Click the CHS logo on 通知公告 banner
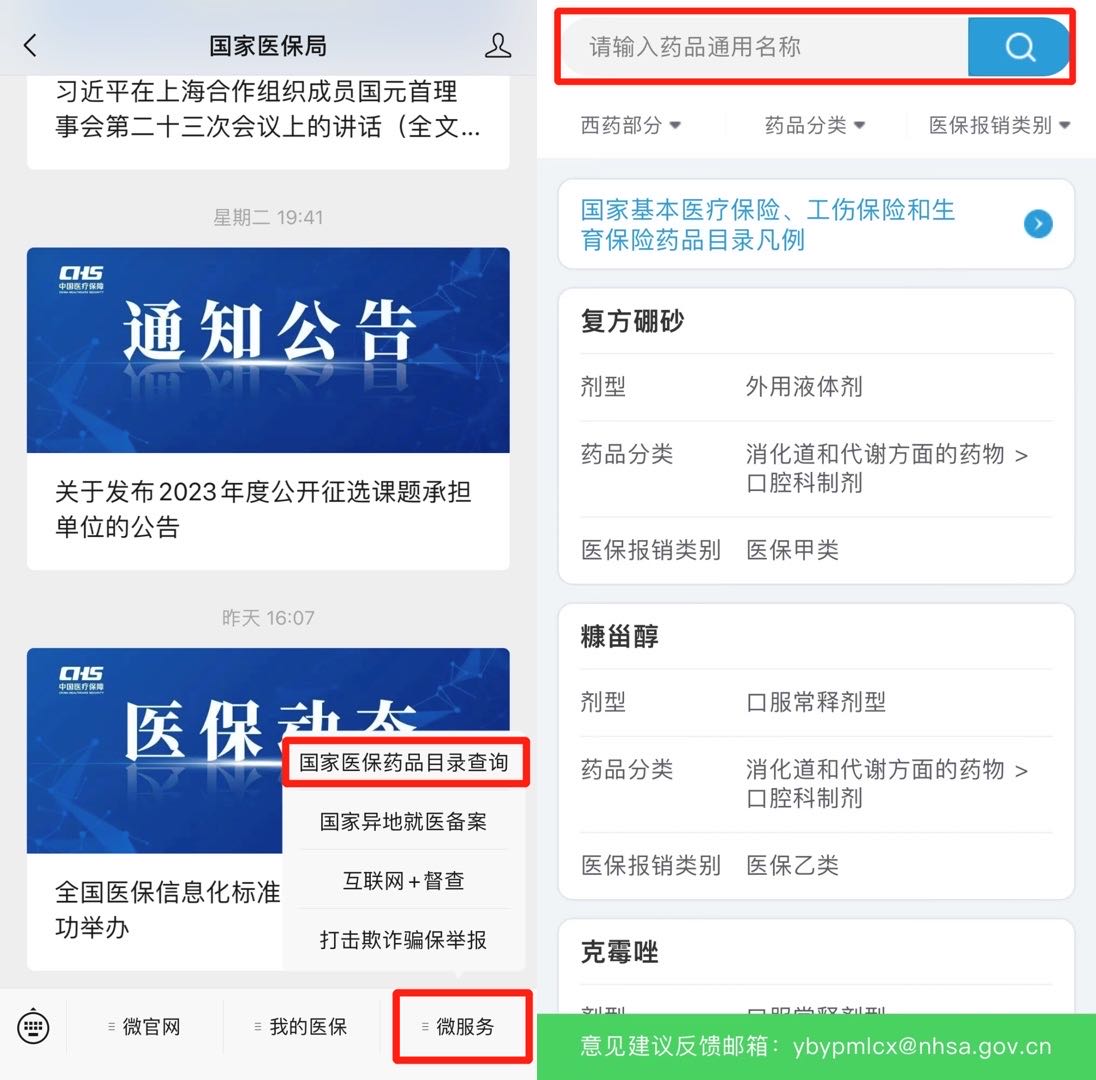The image size is (1096, 1080). pyautogui.click(x=81, y=278)
